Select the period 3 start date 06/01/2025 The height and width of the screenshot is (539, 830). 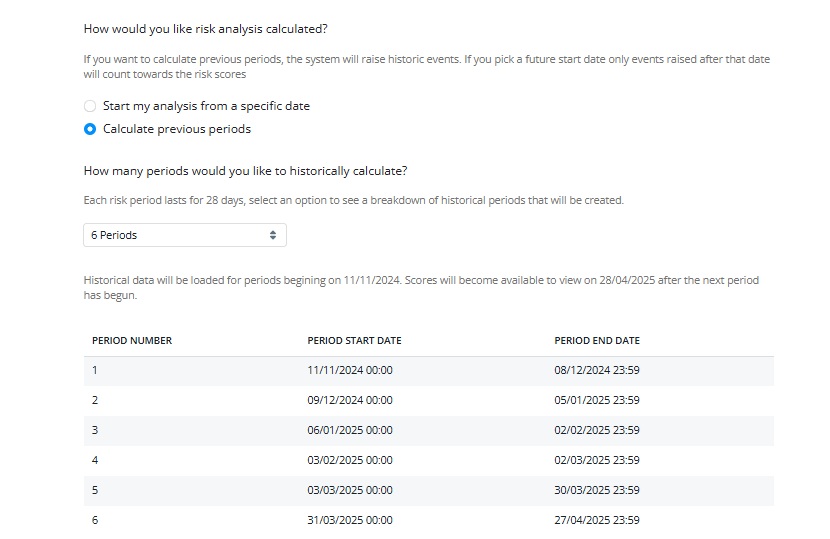tap(350, 430)
